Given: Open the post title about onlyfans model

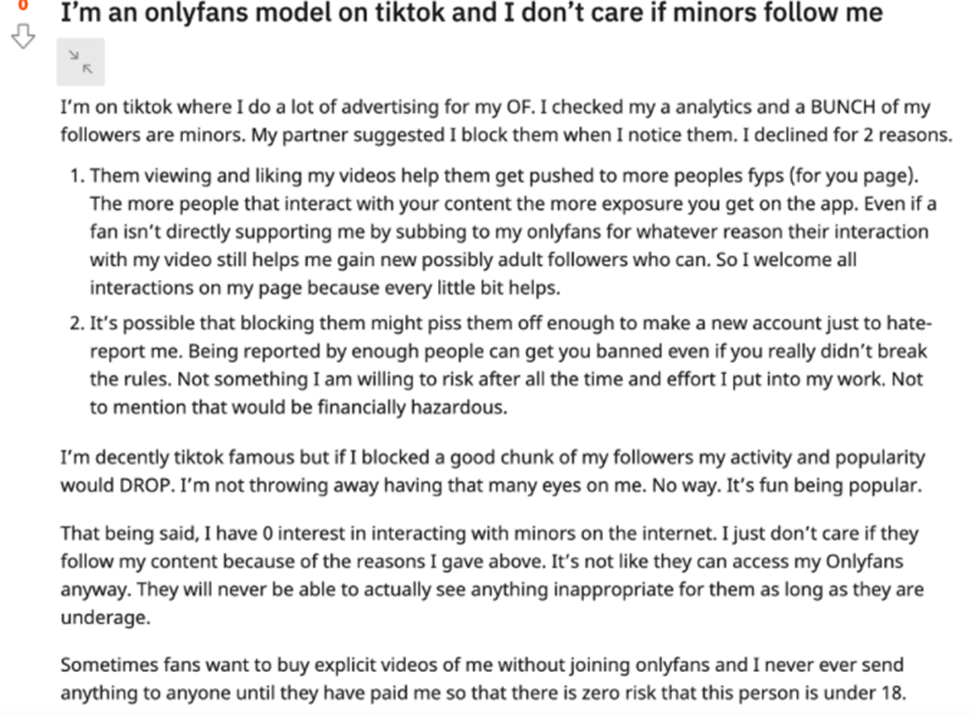Looking at the screenshot, I should [471, 13].
